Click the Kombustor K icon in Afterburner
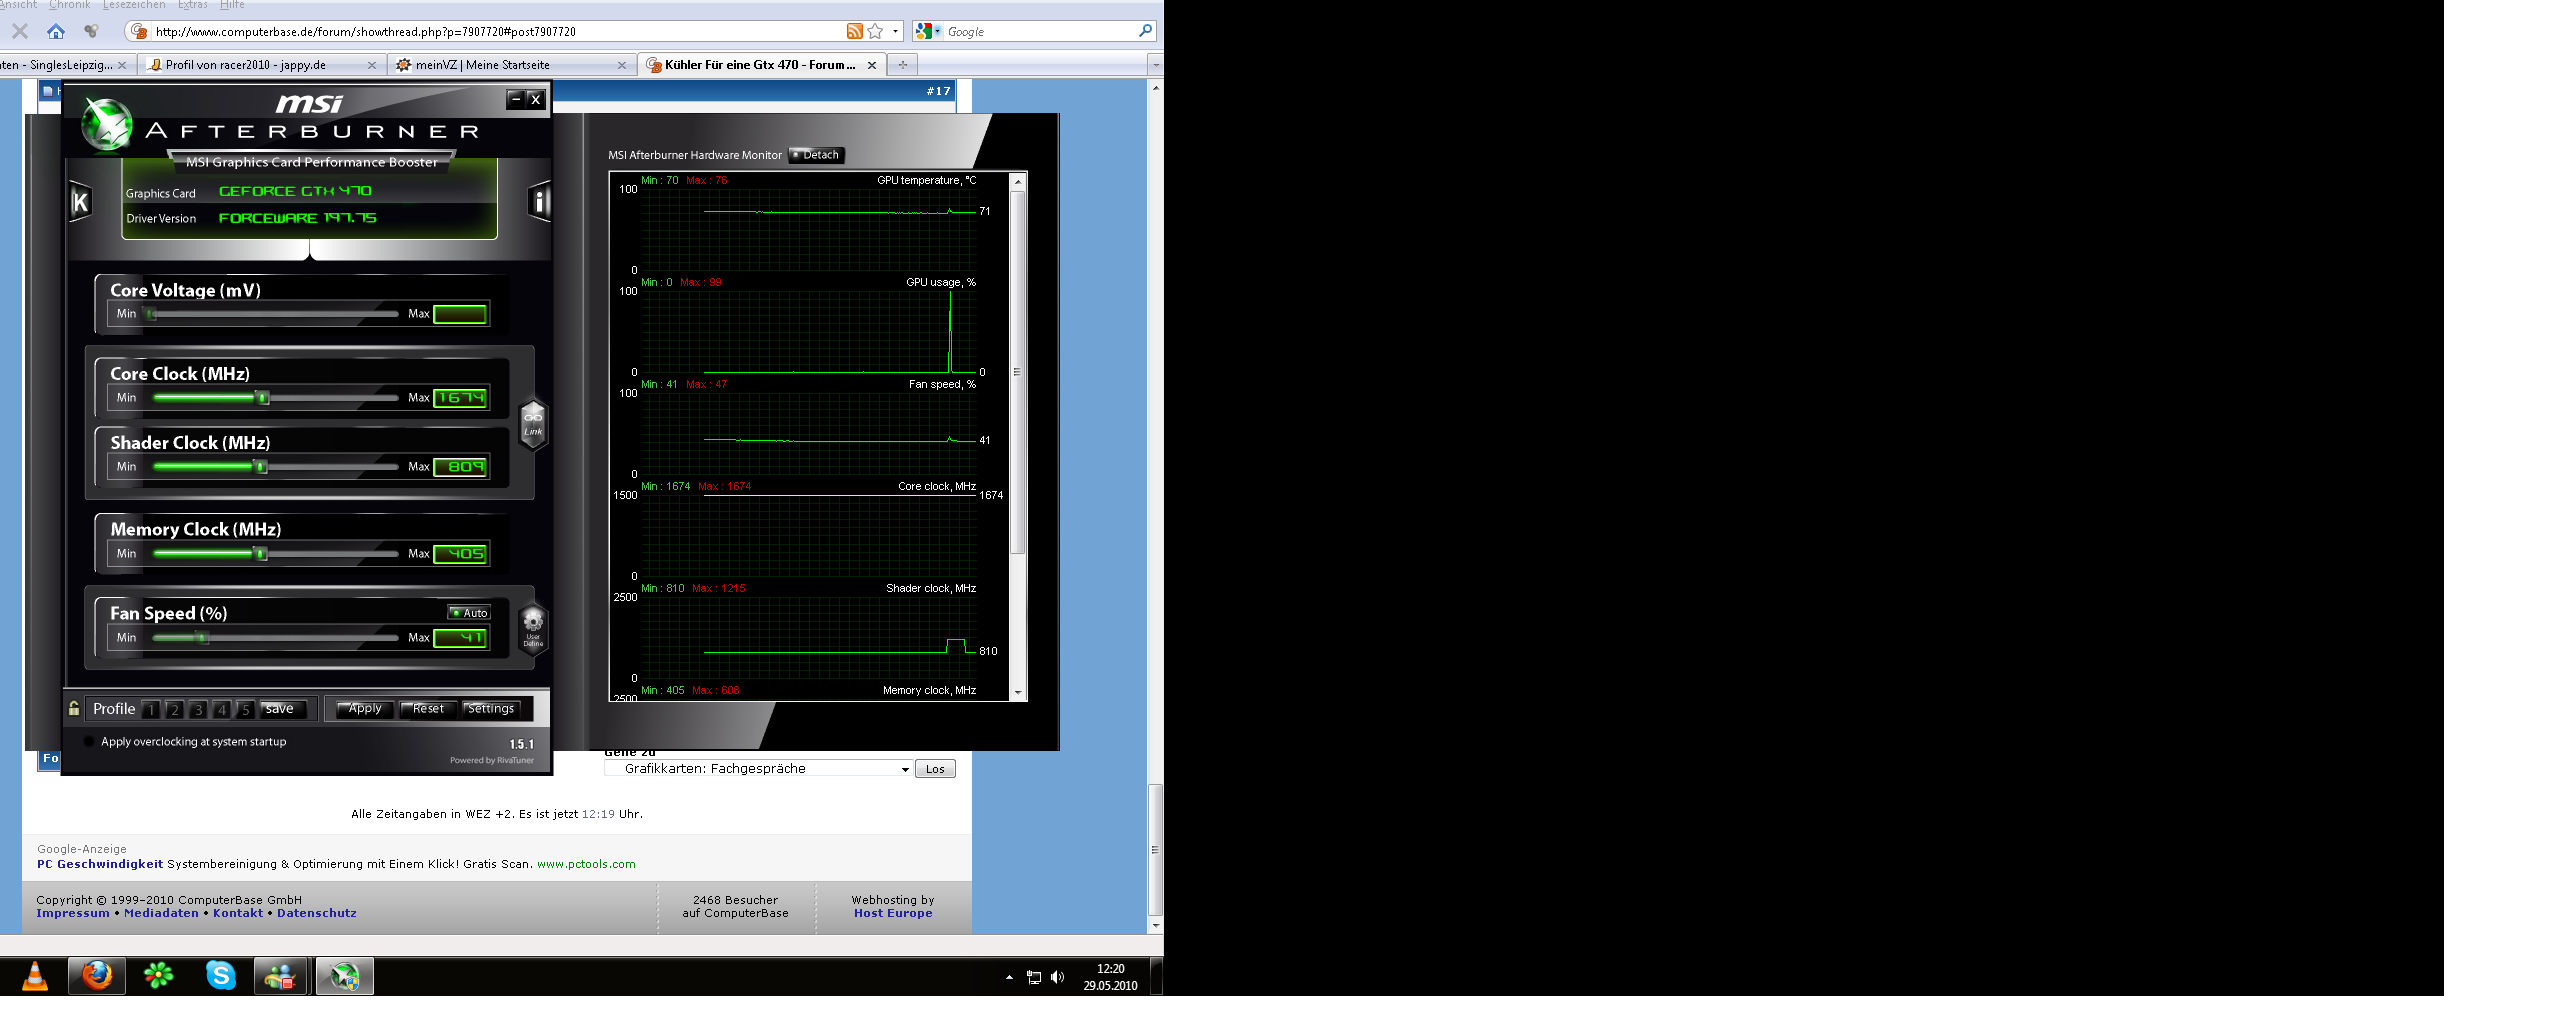2560x1024 pixels. 80,202
